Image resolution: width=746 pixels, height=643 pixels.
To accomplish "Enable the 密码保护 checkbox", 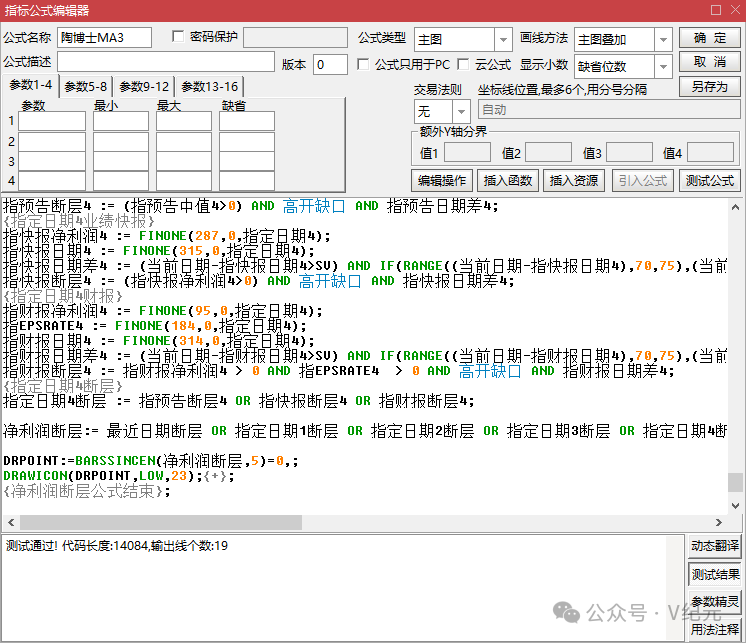I will coord(178,36).
